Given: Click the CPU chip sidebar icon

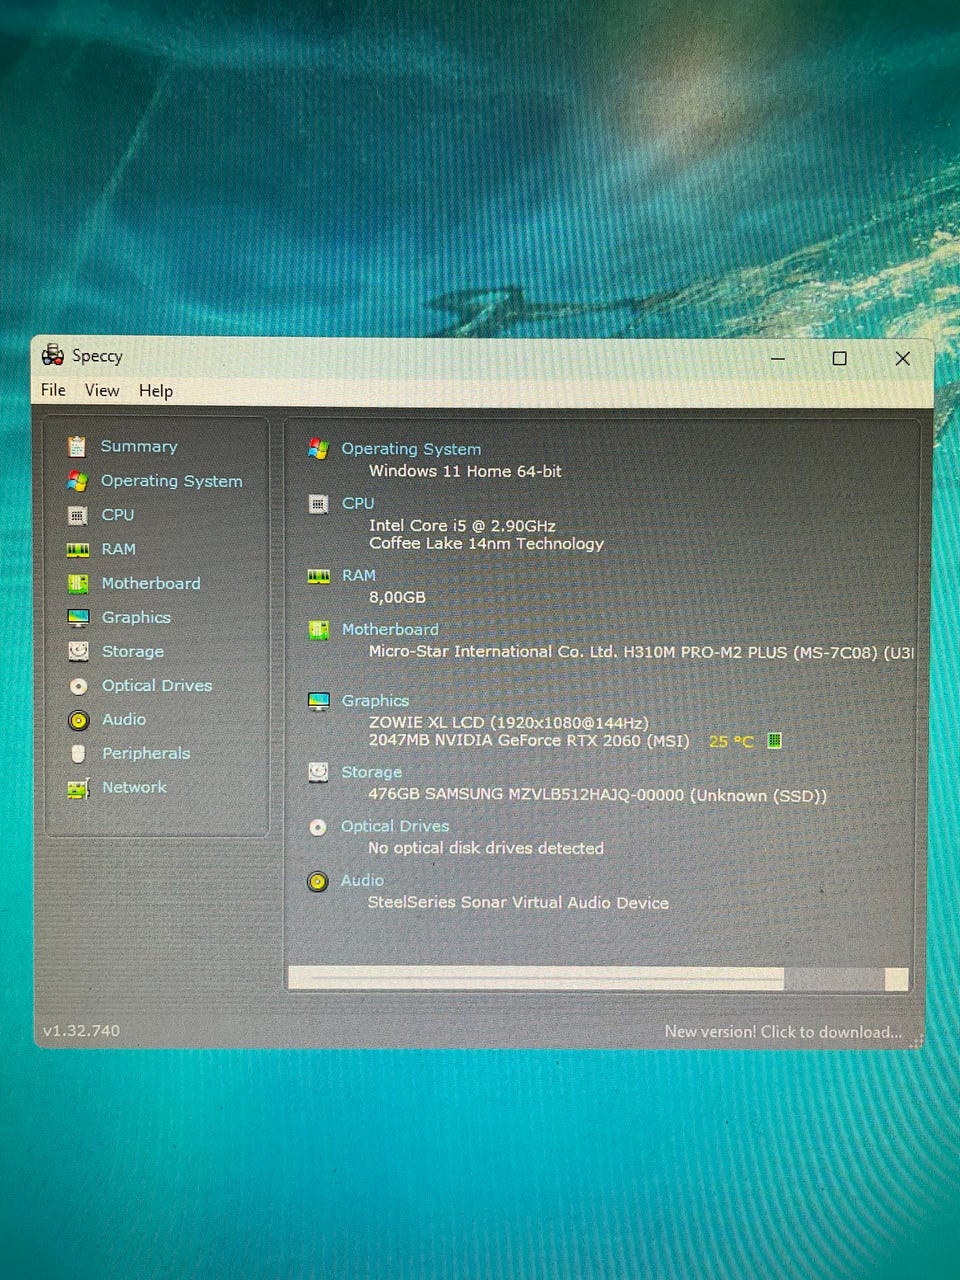Looking at the screenshot, I should pyautogui.click(x=77, y=515).
